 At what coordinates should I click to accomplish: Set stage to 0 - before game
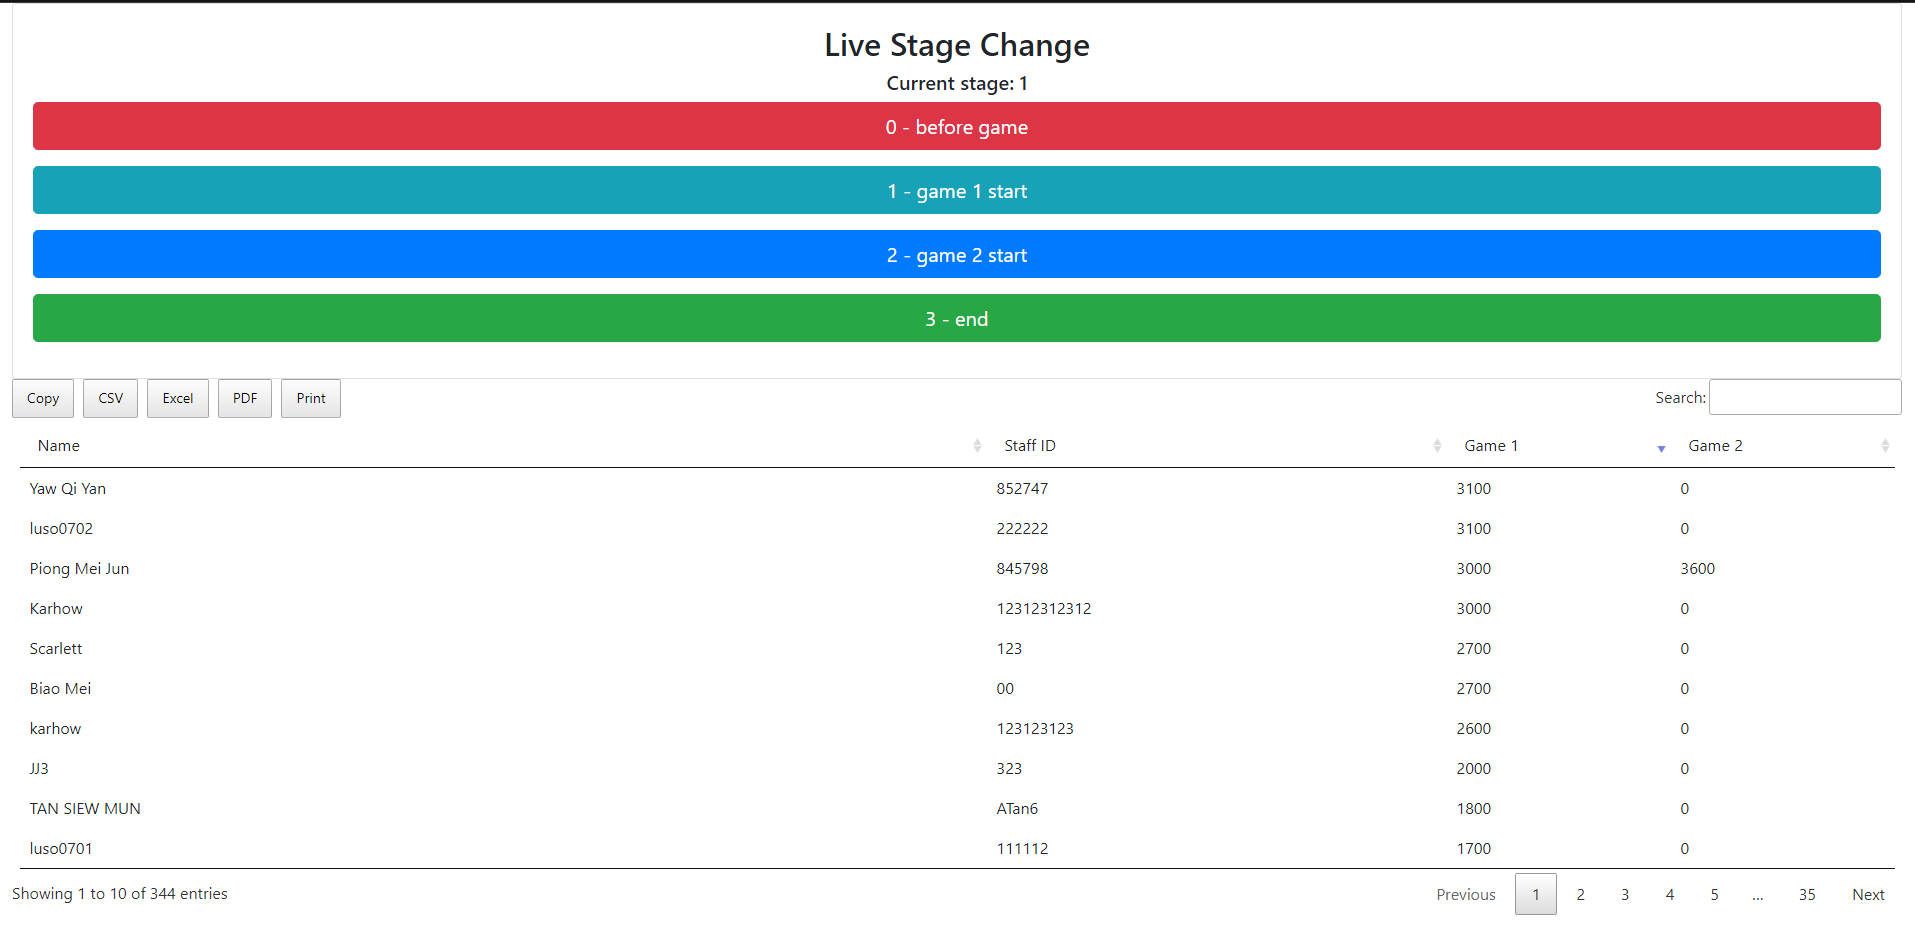click(x=956, y=127)
